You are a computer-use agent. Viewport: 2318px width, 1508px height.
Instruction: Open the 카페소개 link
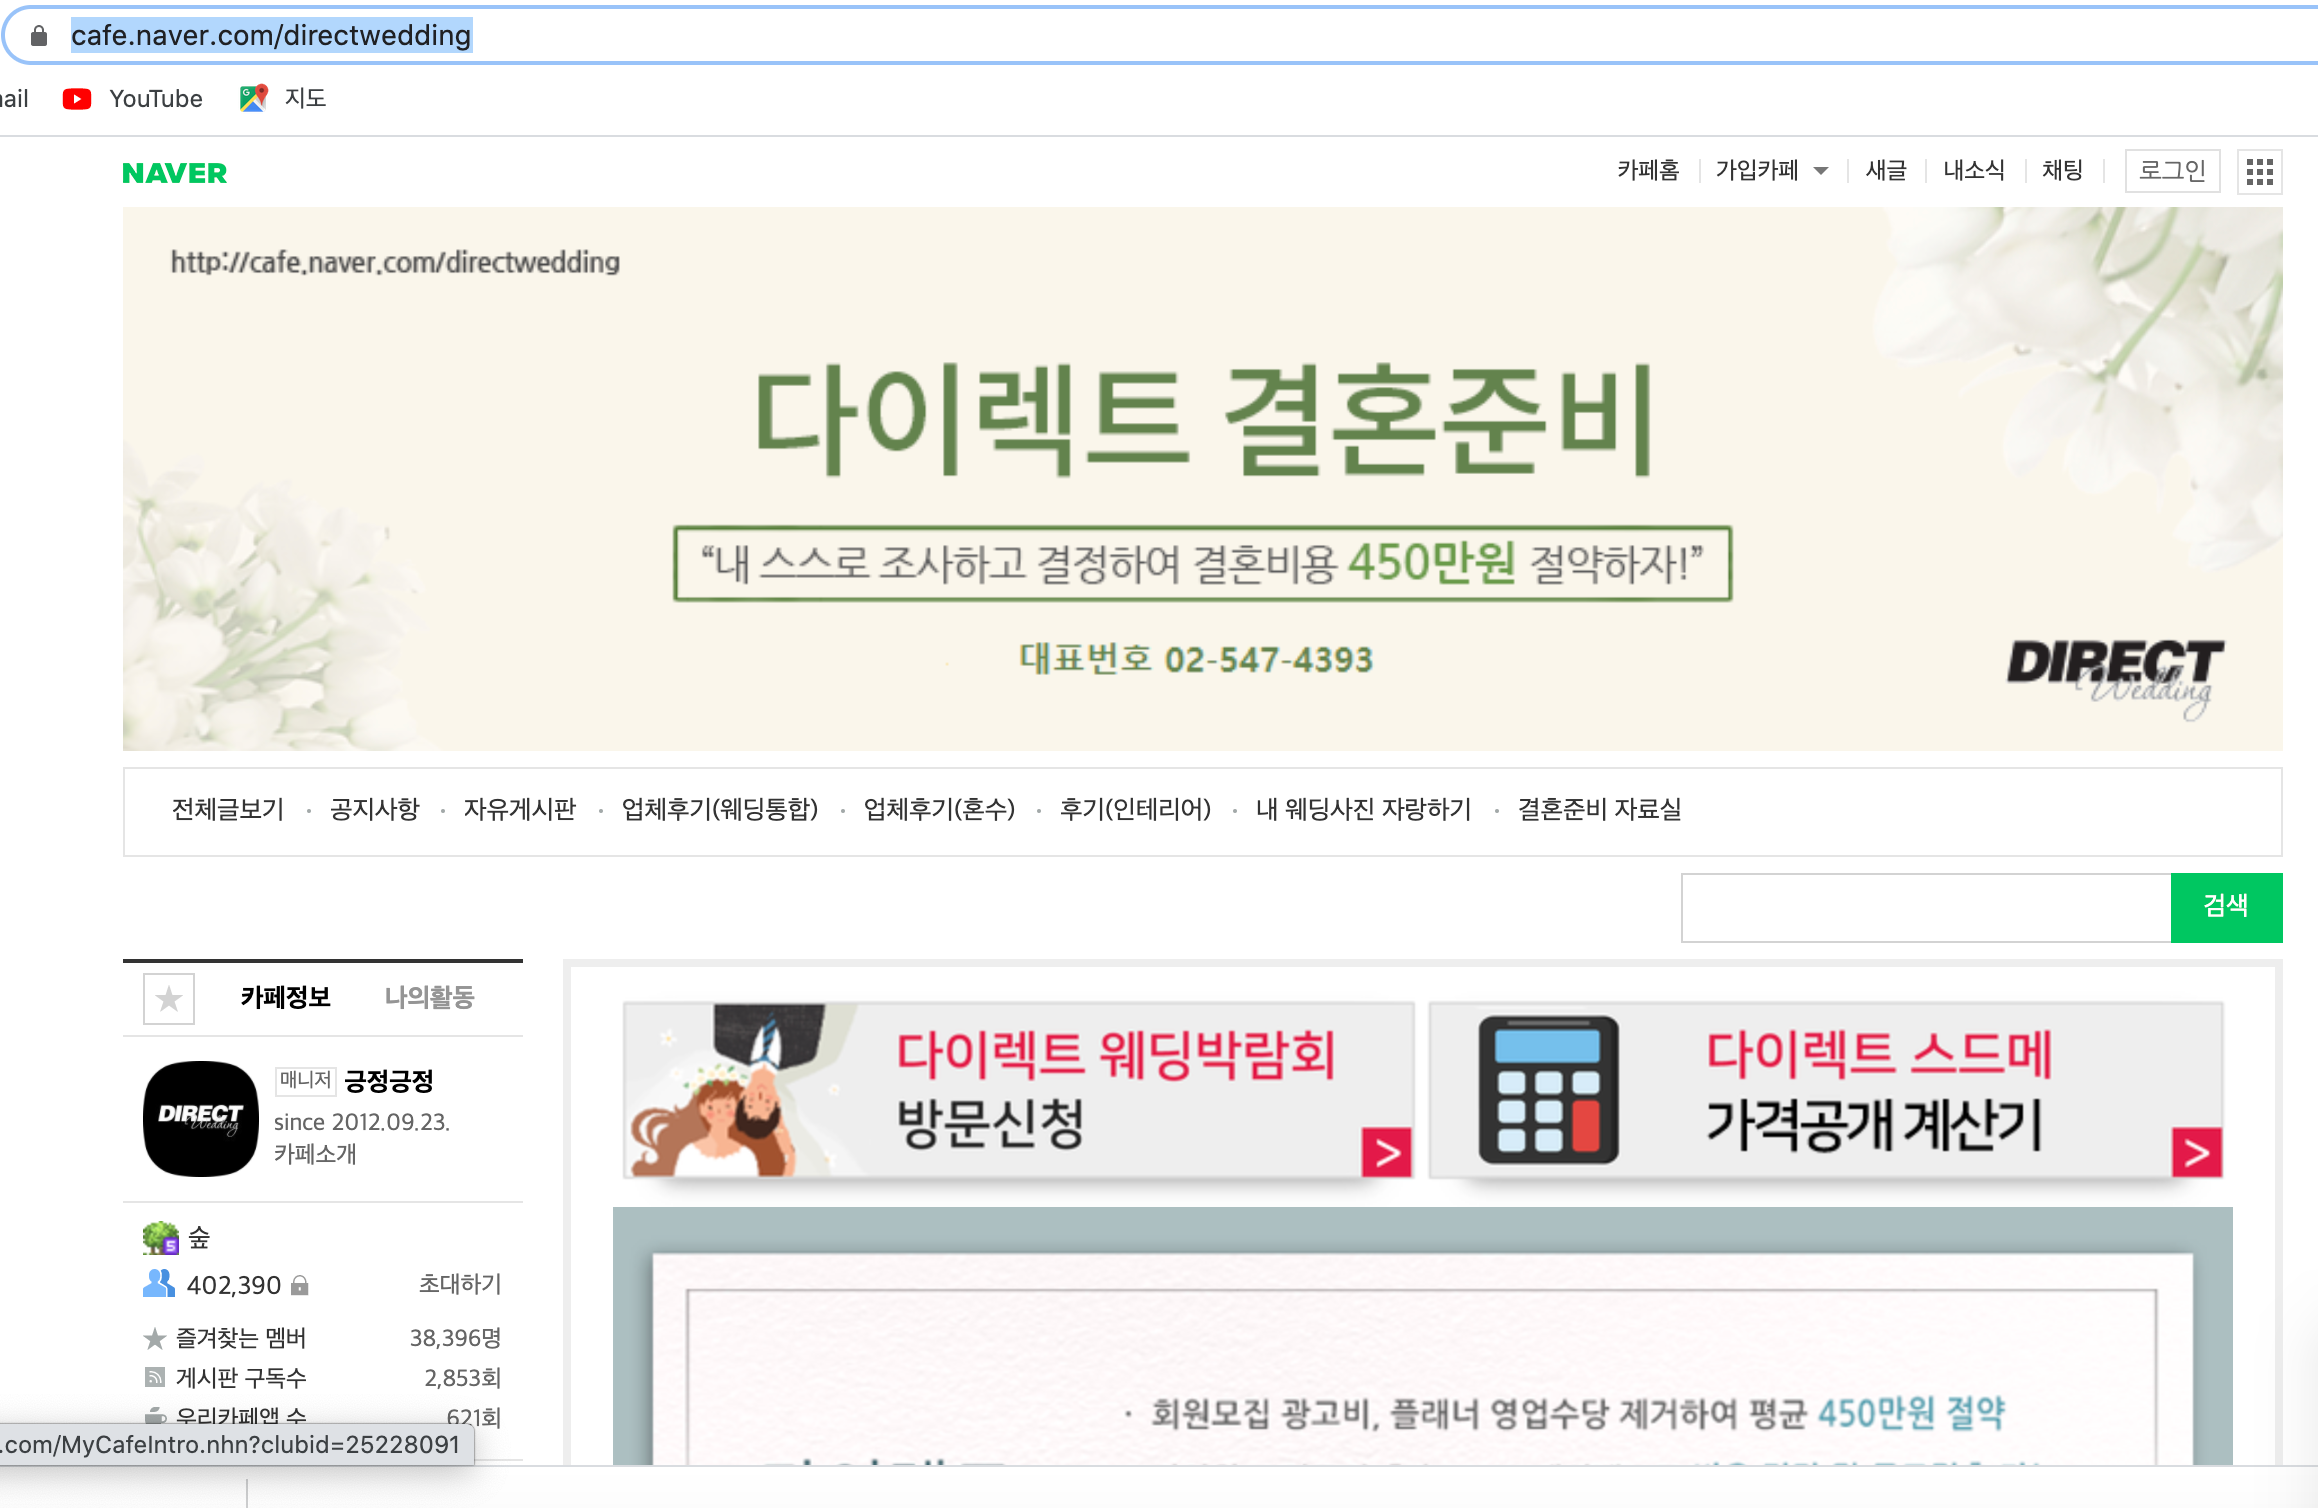315,1154
